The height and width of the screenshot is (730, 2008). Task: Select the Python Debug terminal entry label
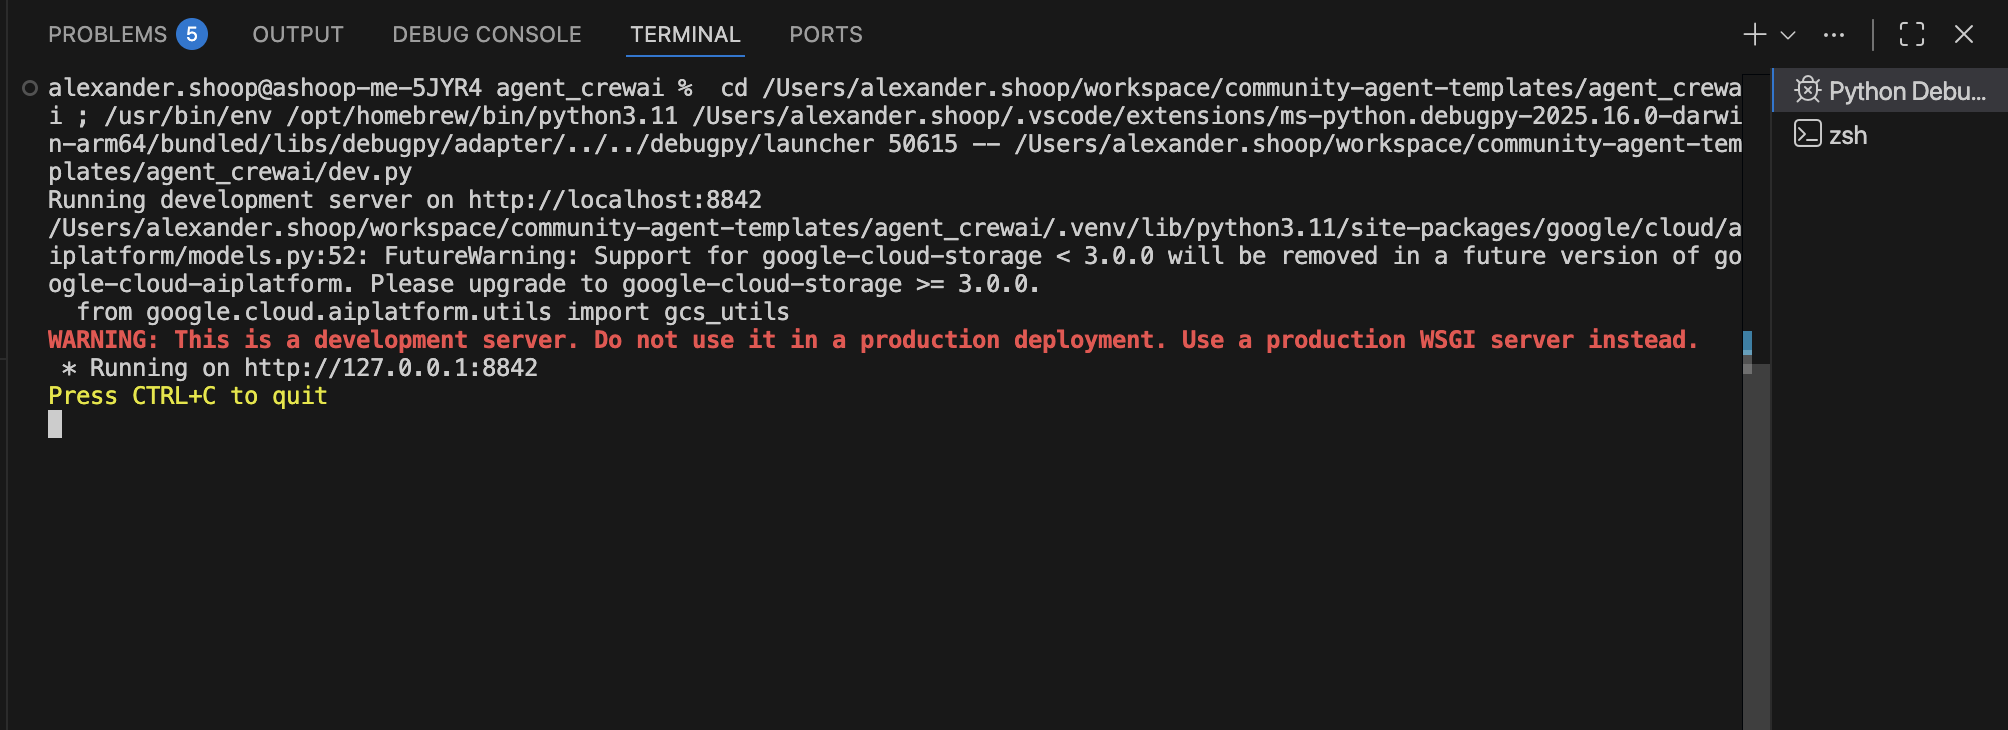[1907, 91]
